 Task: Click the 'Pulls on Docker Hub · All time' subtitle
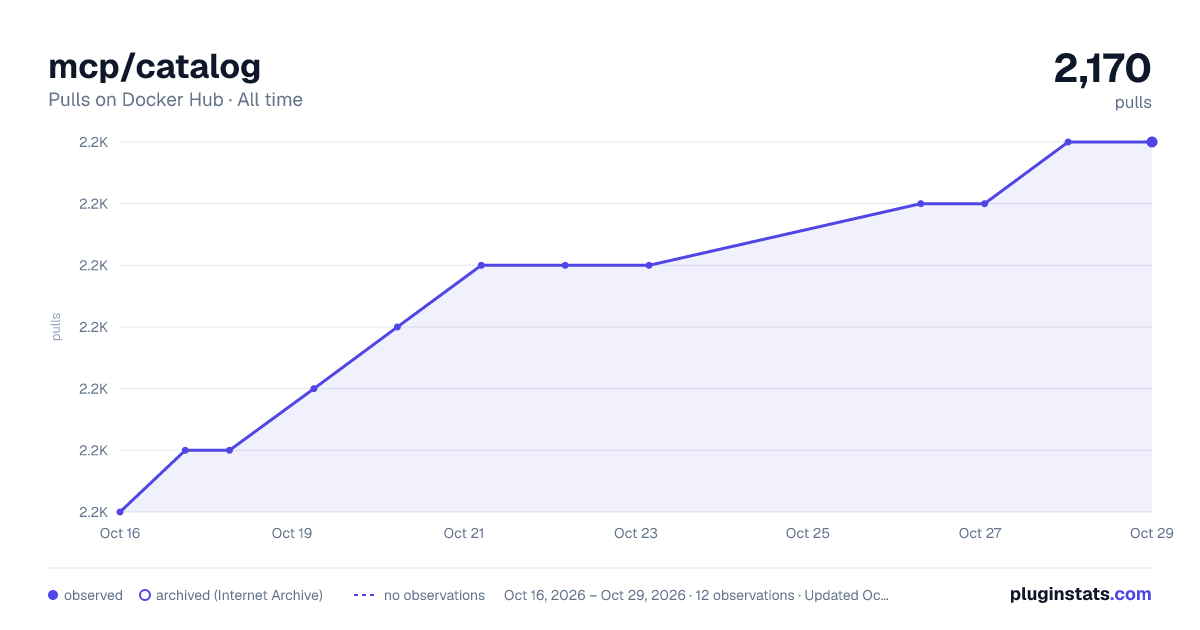pyautogui.click(x=175, y=100)
